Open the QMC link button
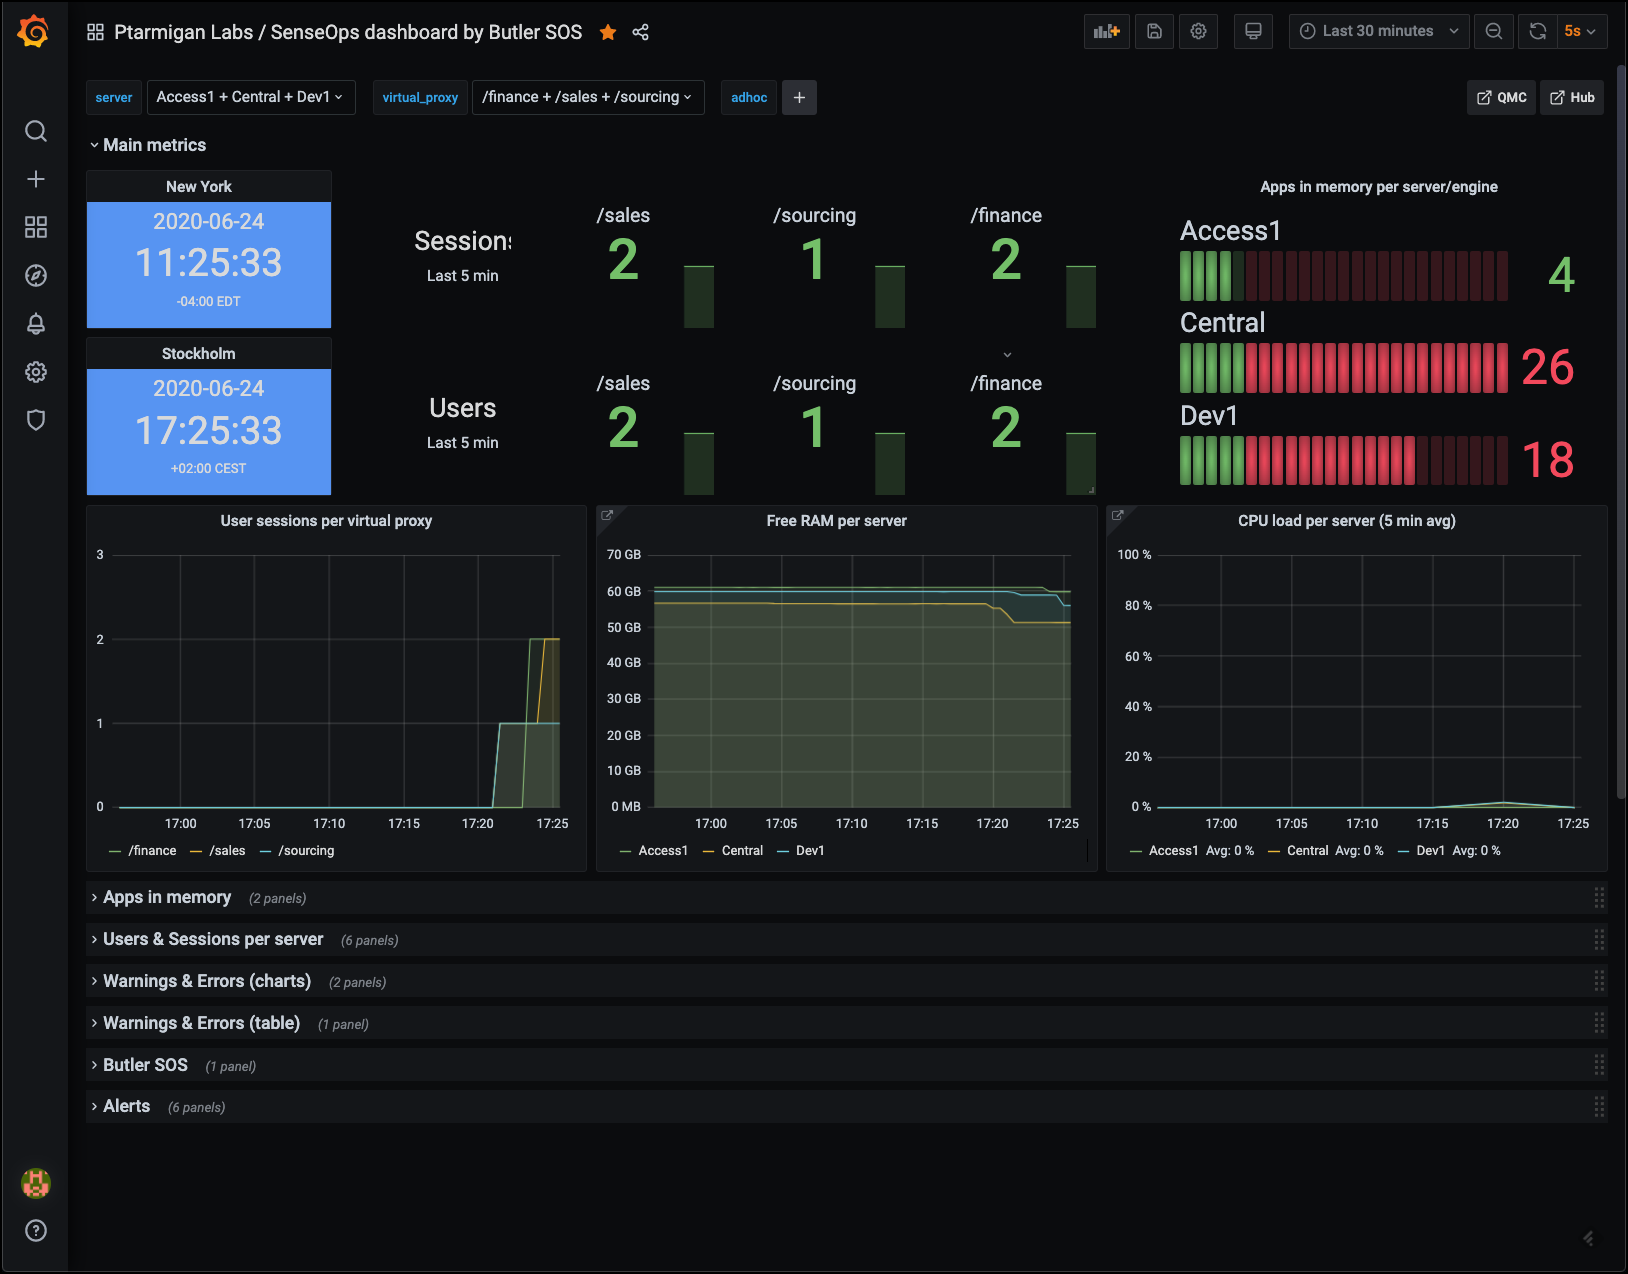Screen dimensions: 1628x1274 tap(1500, 97)
